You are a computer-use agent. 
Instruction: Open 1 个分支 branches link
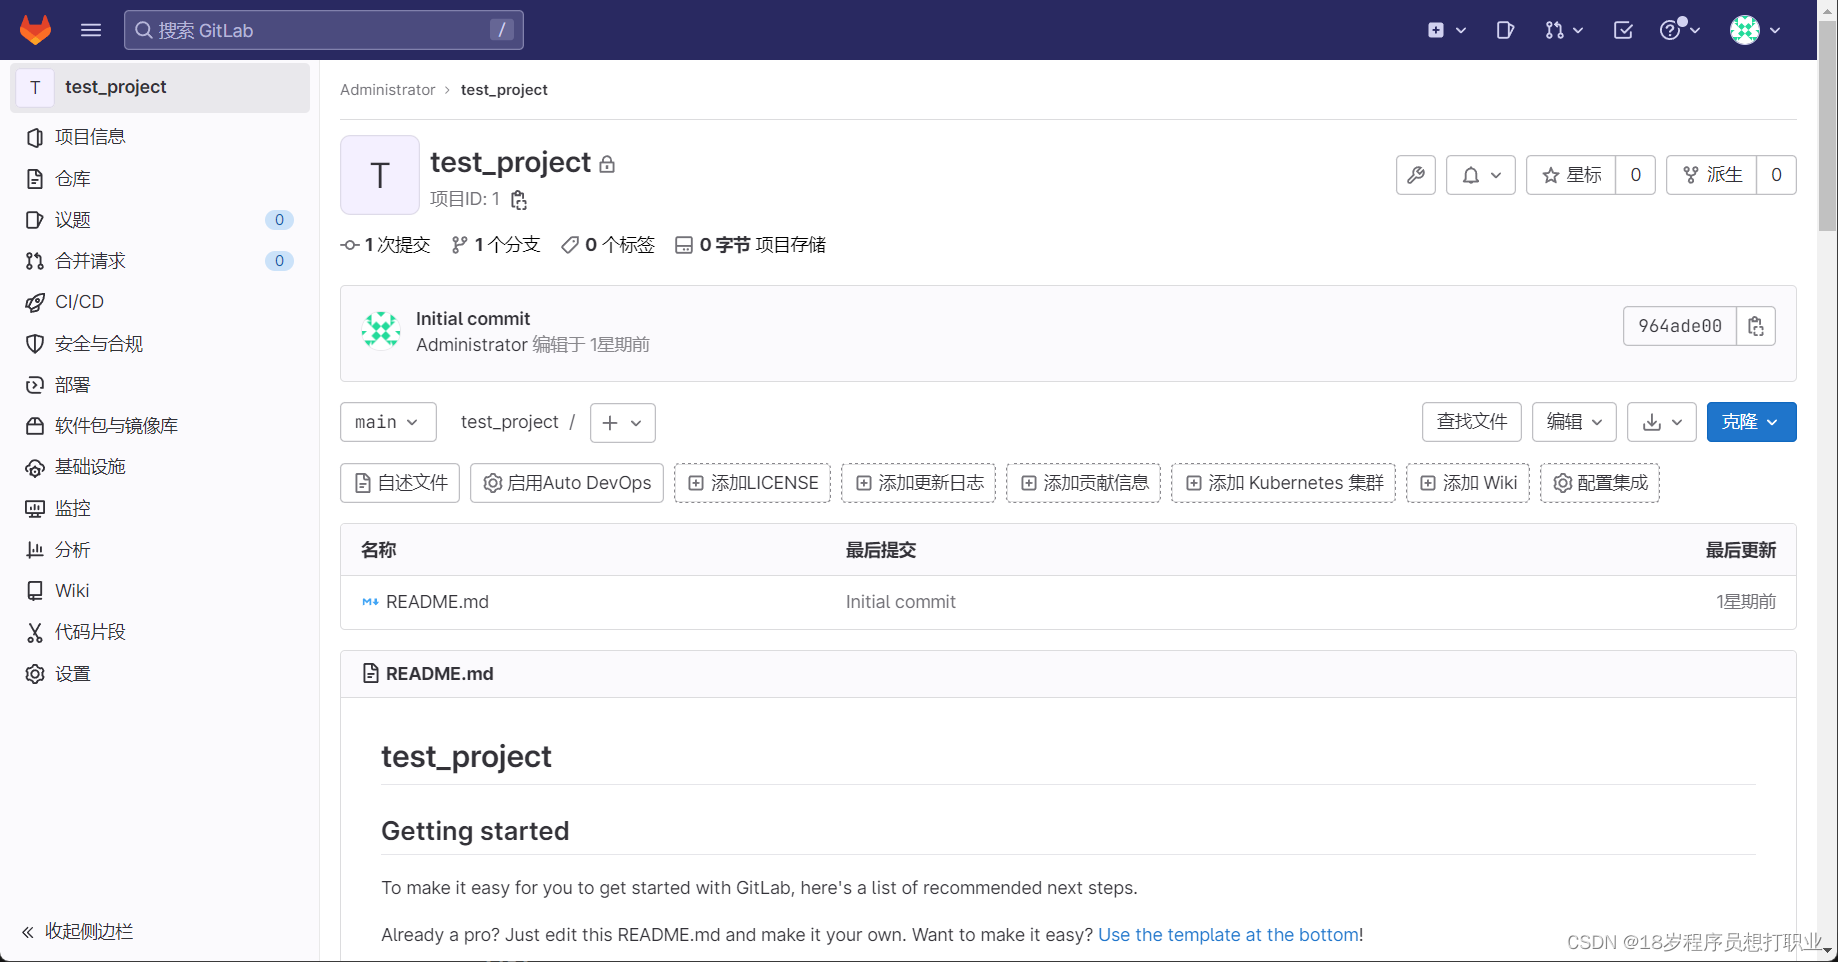click(x=496, y=245)
